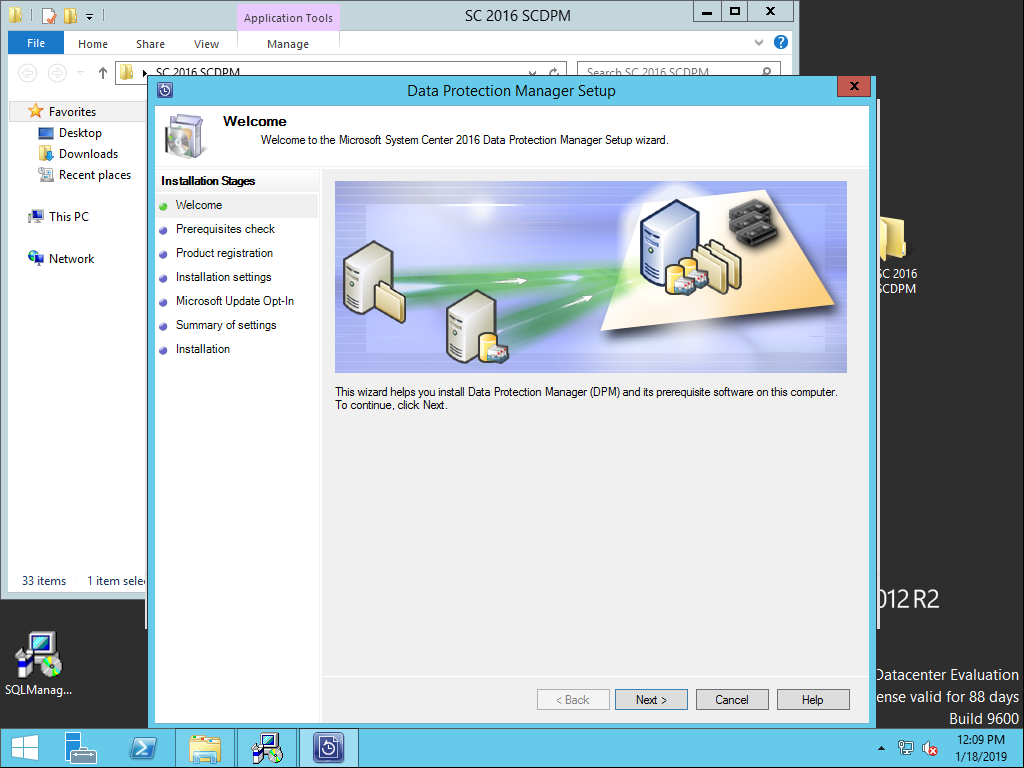Open Windows PowerShell from the taskbar
Image resolution: width=1024 pixels, height=768 pixels.
click(142, 747)
